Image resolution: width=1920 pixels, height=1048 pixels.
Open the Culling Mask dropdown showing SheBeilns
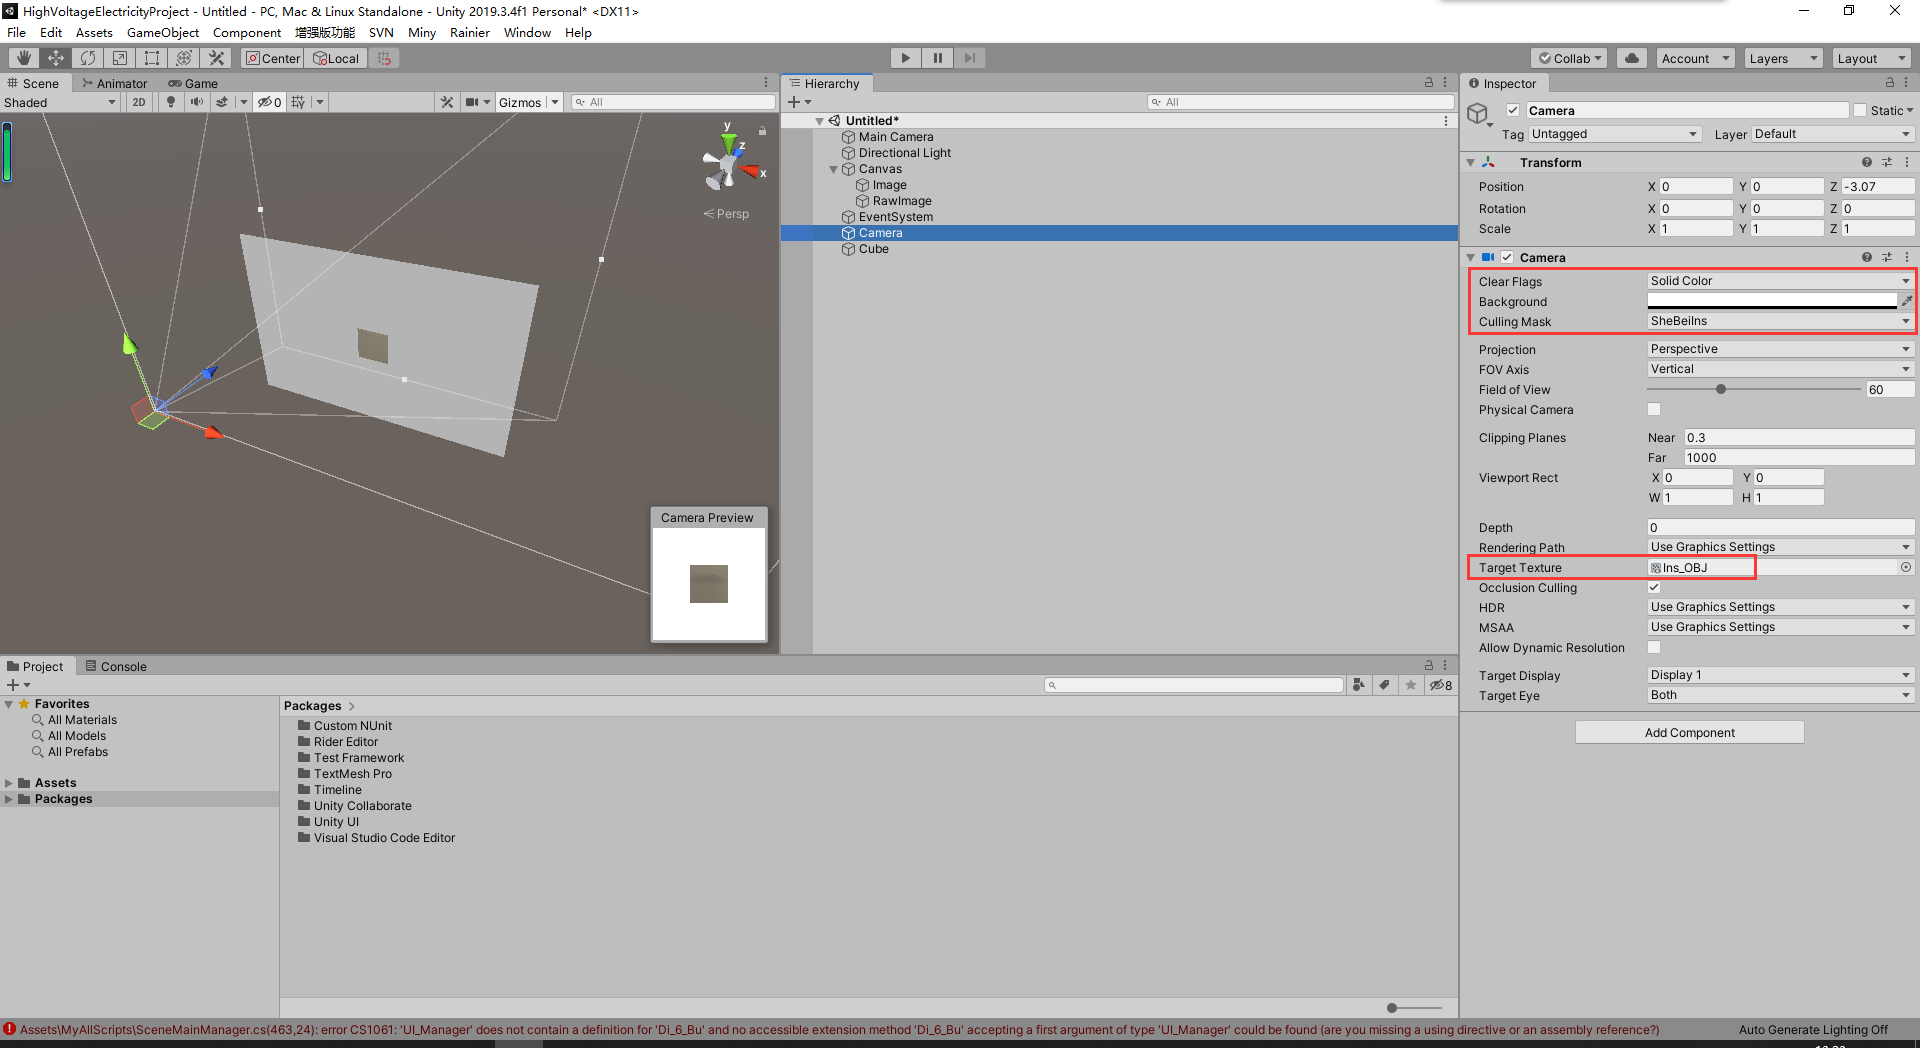pyautogui.click(x=1779, y=321)
